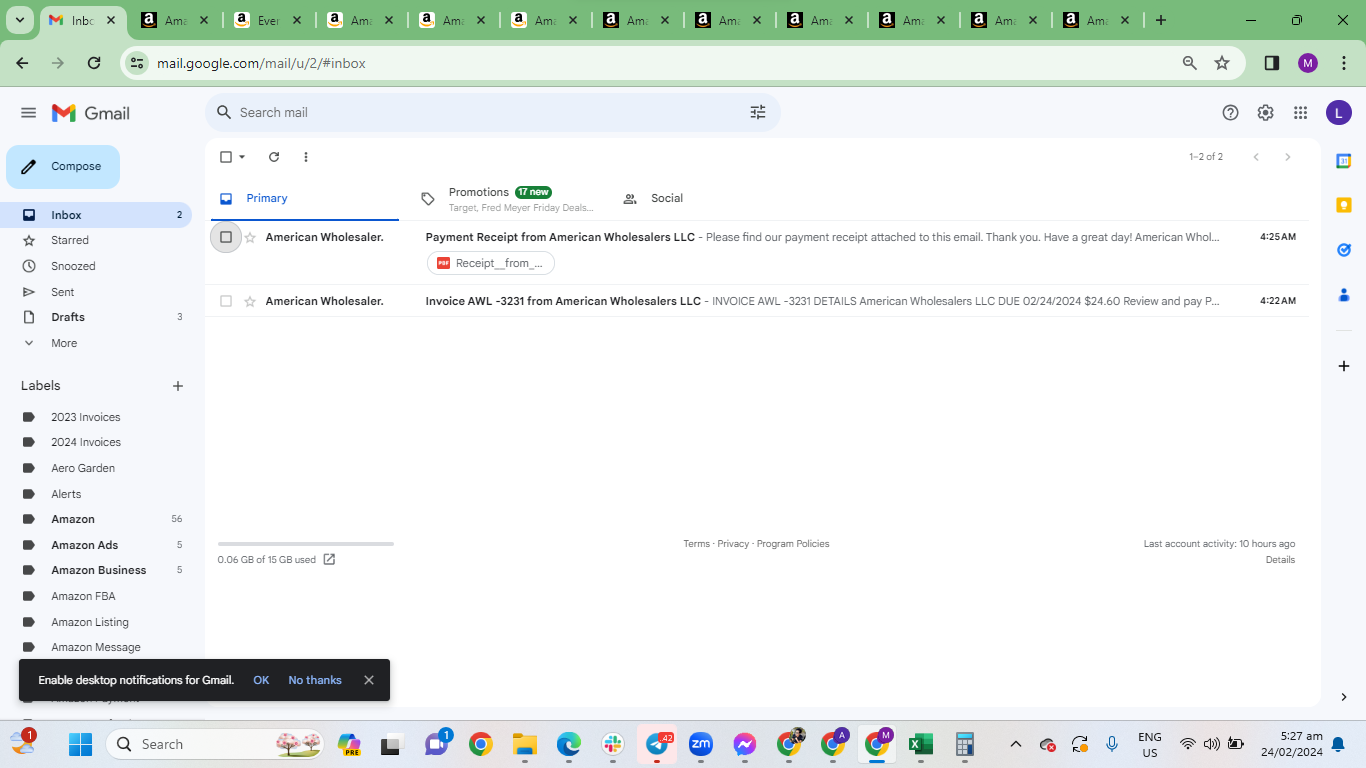View account activity Details link
The image size is (1366, 768).
tap(1280, 560)
